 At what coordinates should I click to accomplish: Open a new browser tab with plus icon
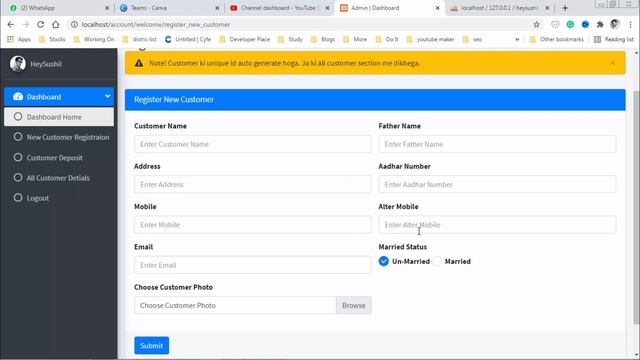tap(565, 8)
